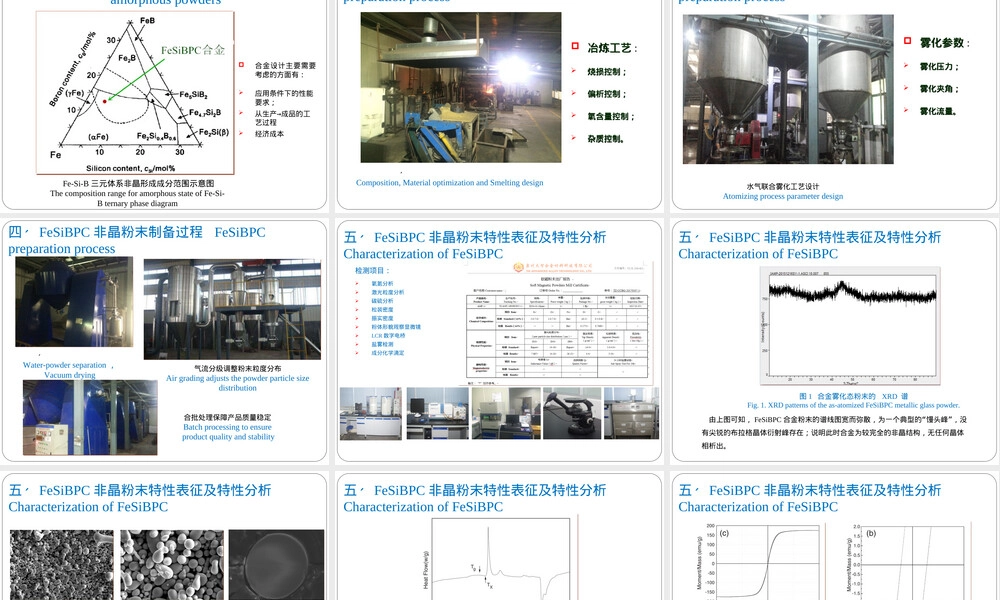Screen dimensions: 1000x600
Task: Click the heading '冶炼工艺:'
Action: pos(612,48)
